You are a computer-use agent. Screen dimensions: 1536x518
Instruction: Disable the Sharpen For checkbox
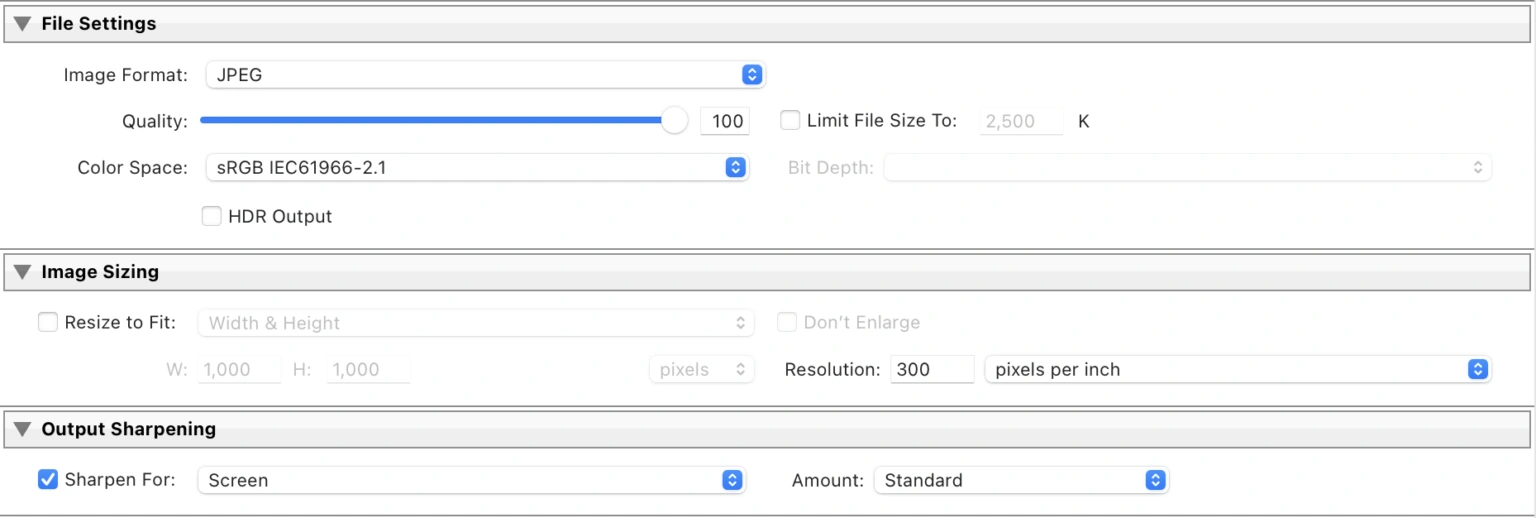click(47, 480)
